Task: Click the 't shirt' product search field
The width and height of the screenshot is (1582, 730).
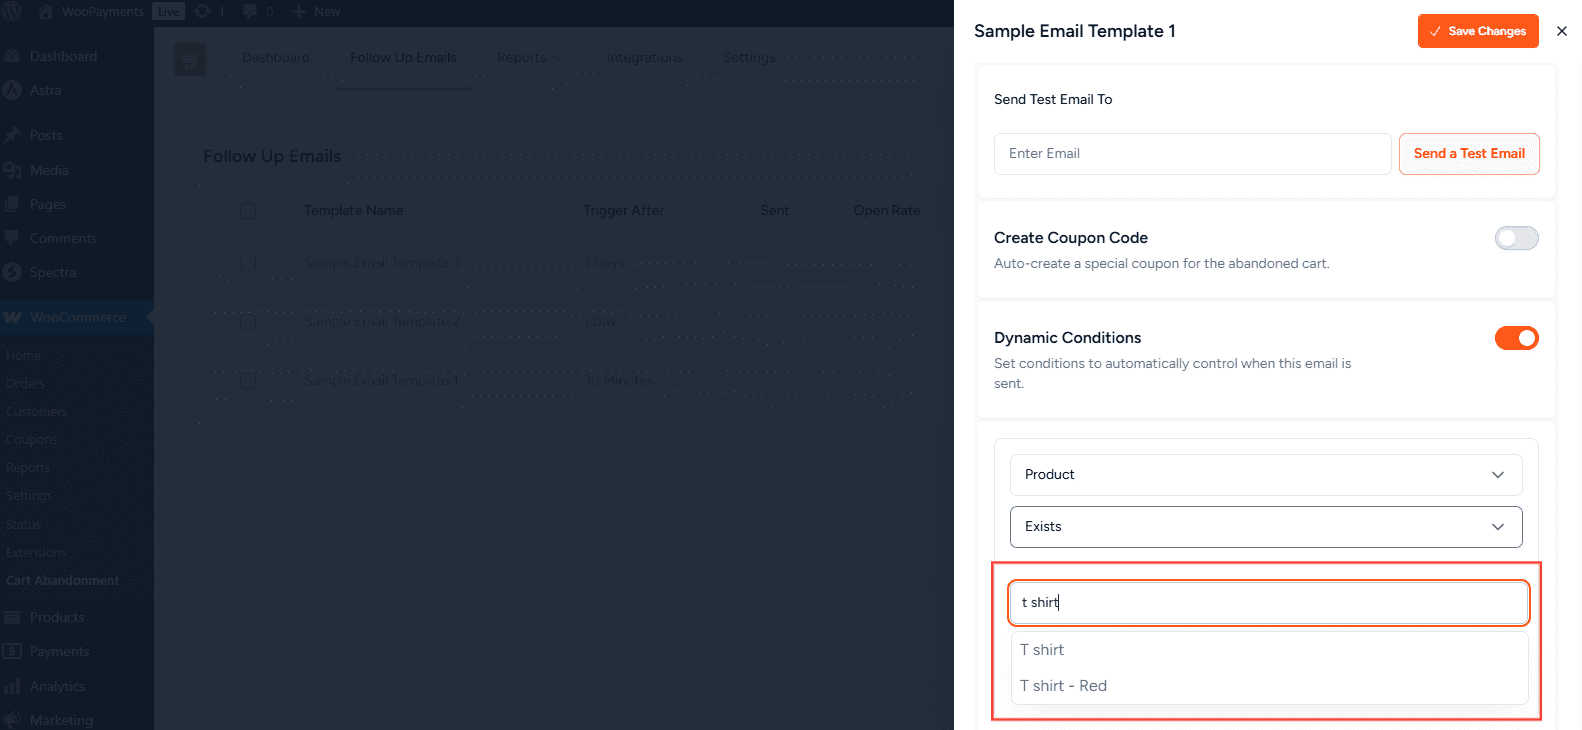Action: [1267, 602]
